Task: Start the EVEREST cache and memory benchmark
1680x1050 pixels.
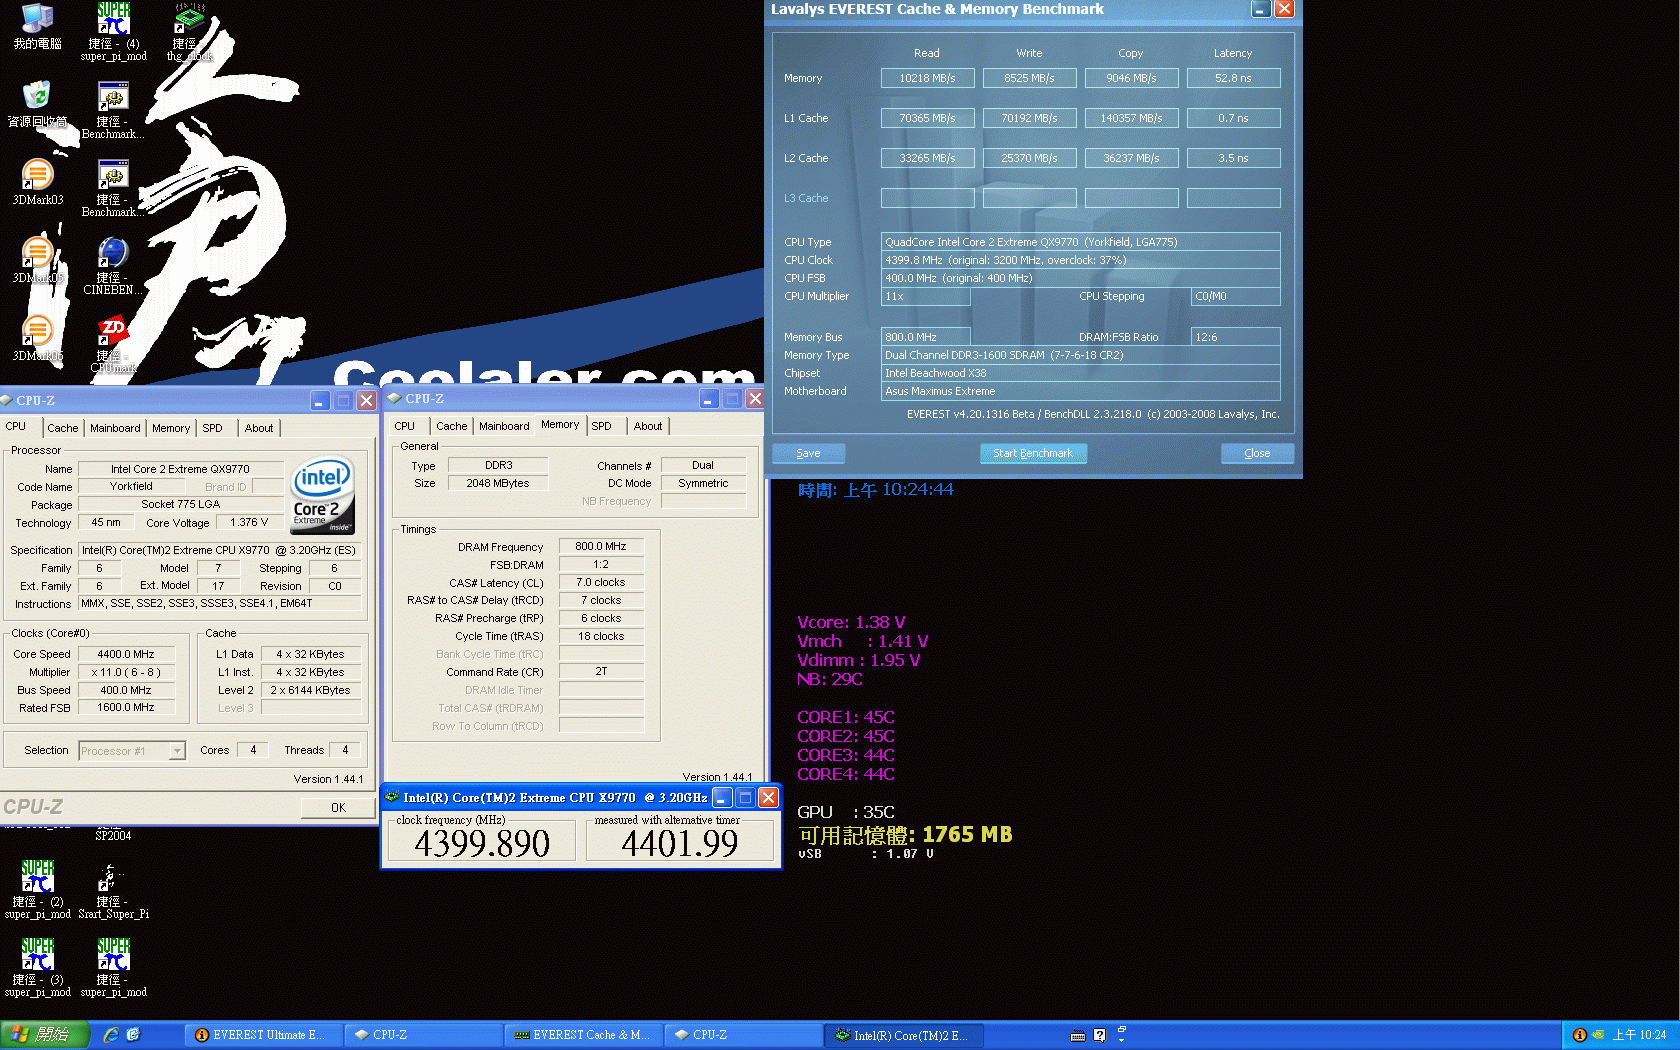Action: click(1033, 453)
